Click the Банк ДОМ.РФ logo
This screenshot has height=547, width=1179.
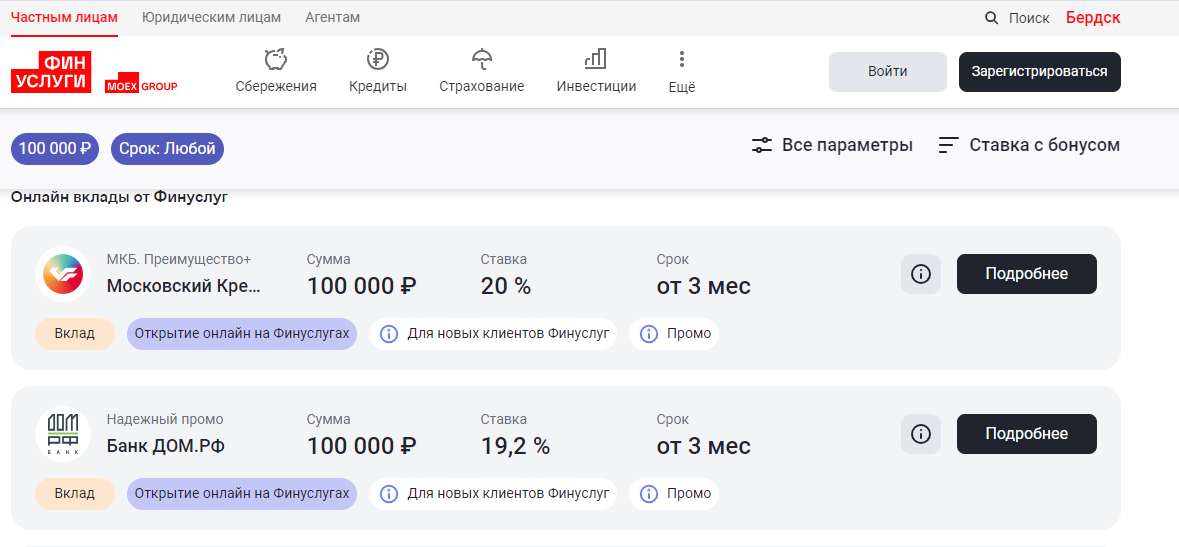(x=63, y=434)
